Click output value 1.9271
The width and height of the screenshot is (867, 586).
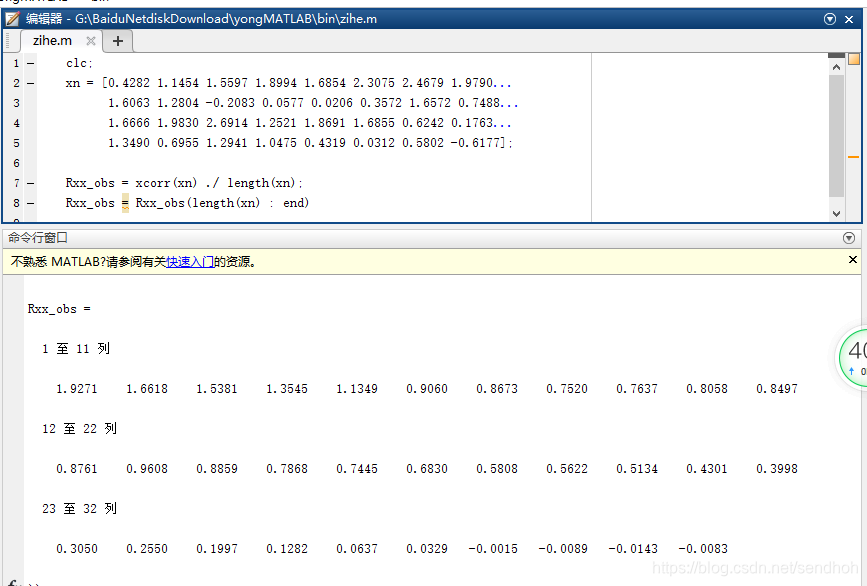(77, 389)
